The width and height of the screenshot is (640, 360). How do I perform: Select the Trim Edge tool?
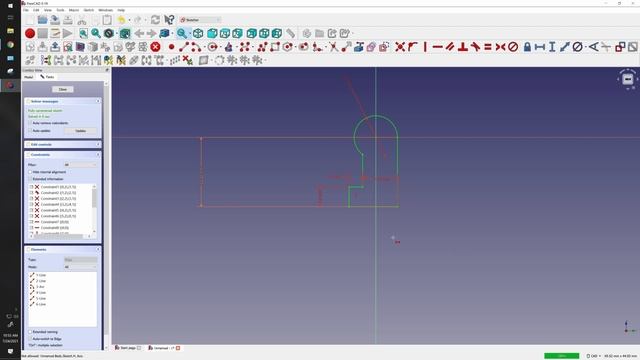(x=333, y=47)
